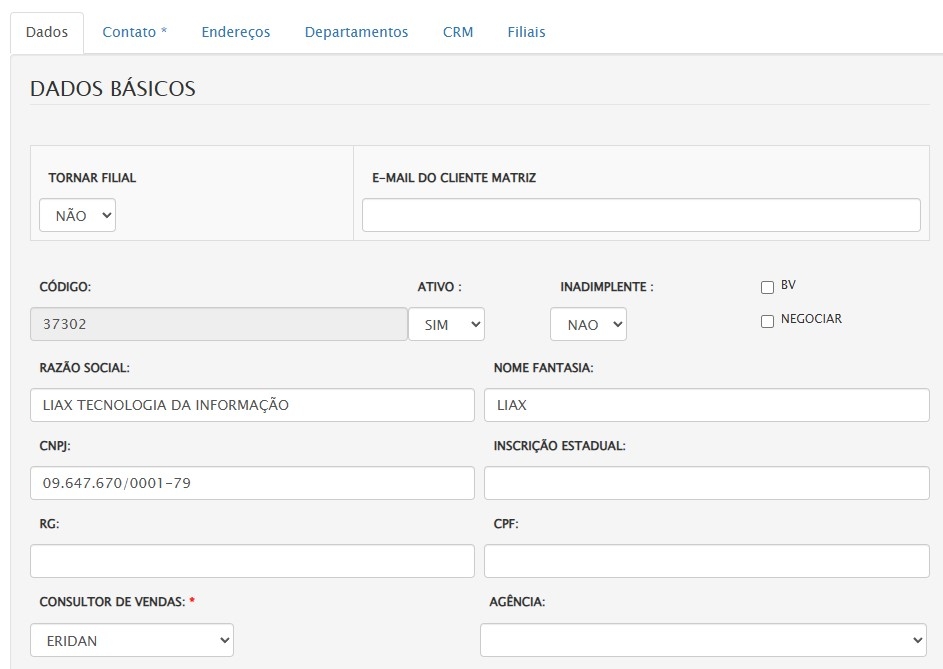The height and width of the screenshot is (669, 943).
Task: Tick the Negociar checkbox
Action: 768,322
